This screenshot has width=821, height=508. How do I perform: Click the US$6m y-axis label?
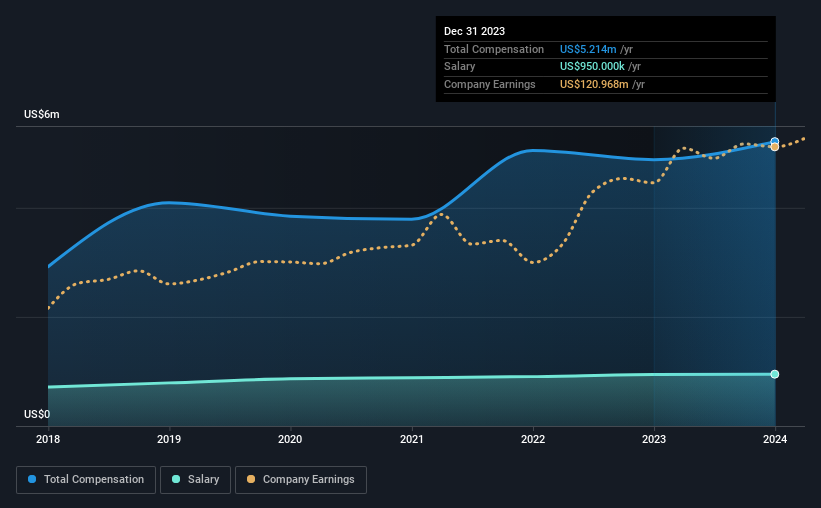coord(42,115)
